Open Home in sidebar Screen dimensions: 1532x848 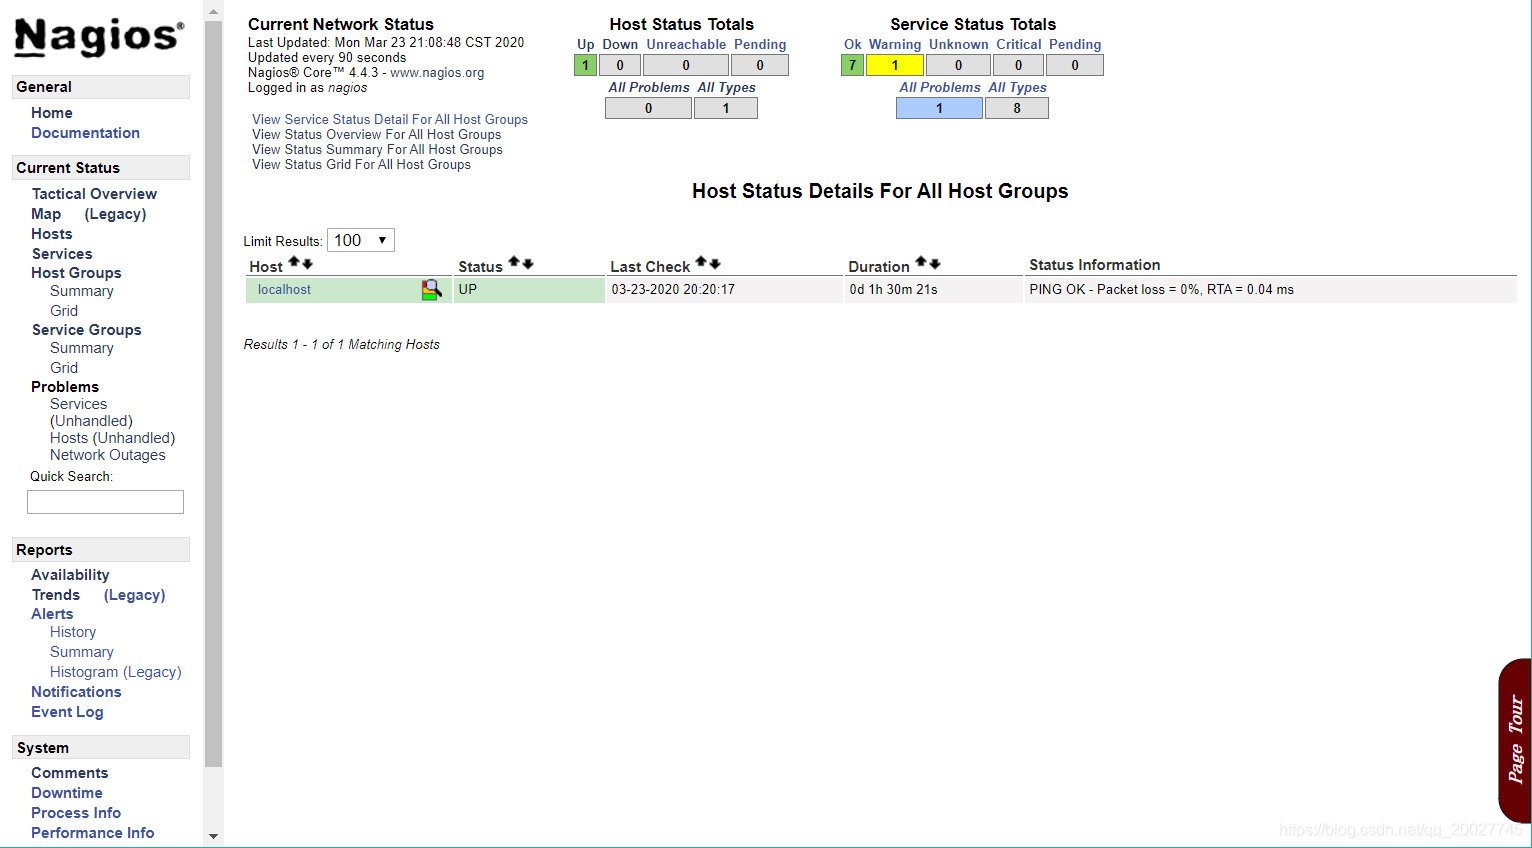52,113
